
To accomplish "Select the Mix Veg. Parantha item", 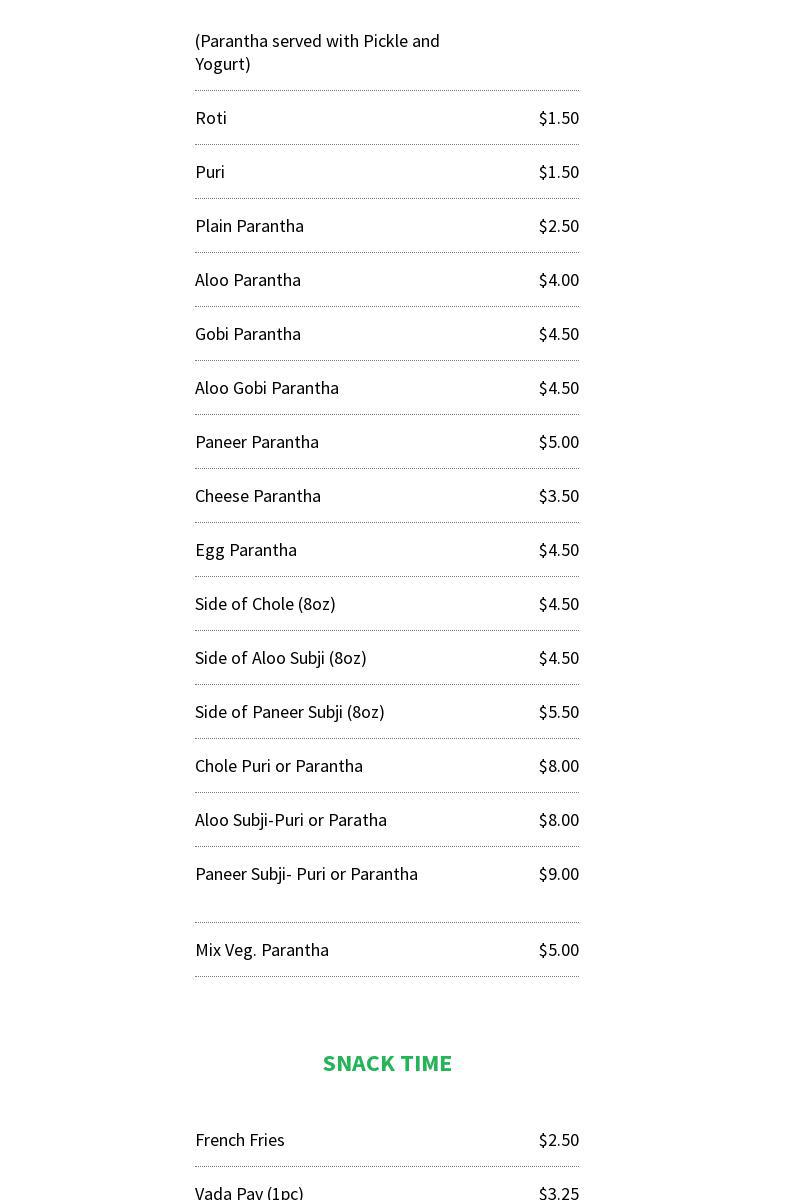I will point(262,950).
